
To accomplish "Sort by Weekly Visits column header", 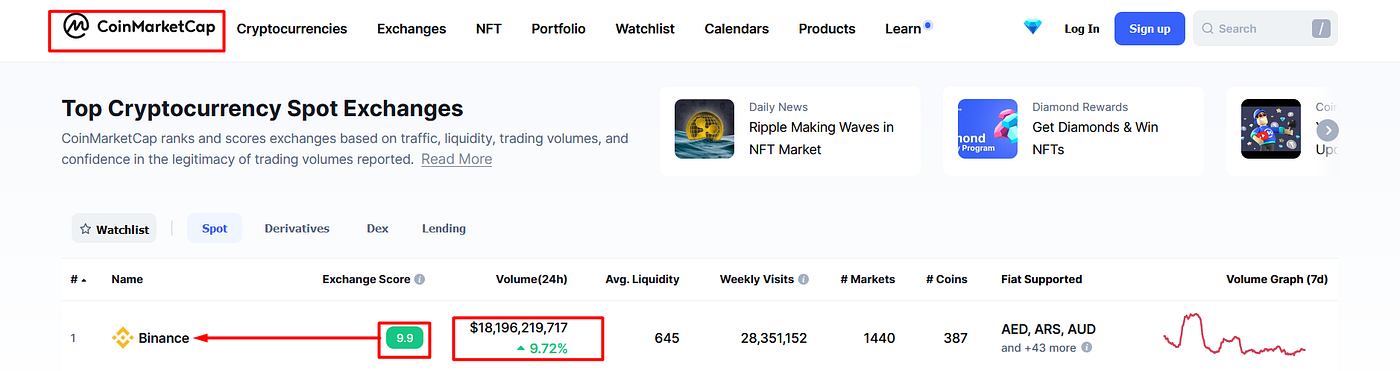I will click(757, 280).
